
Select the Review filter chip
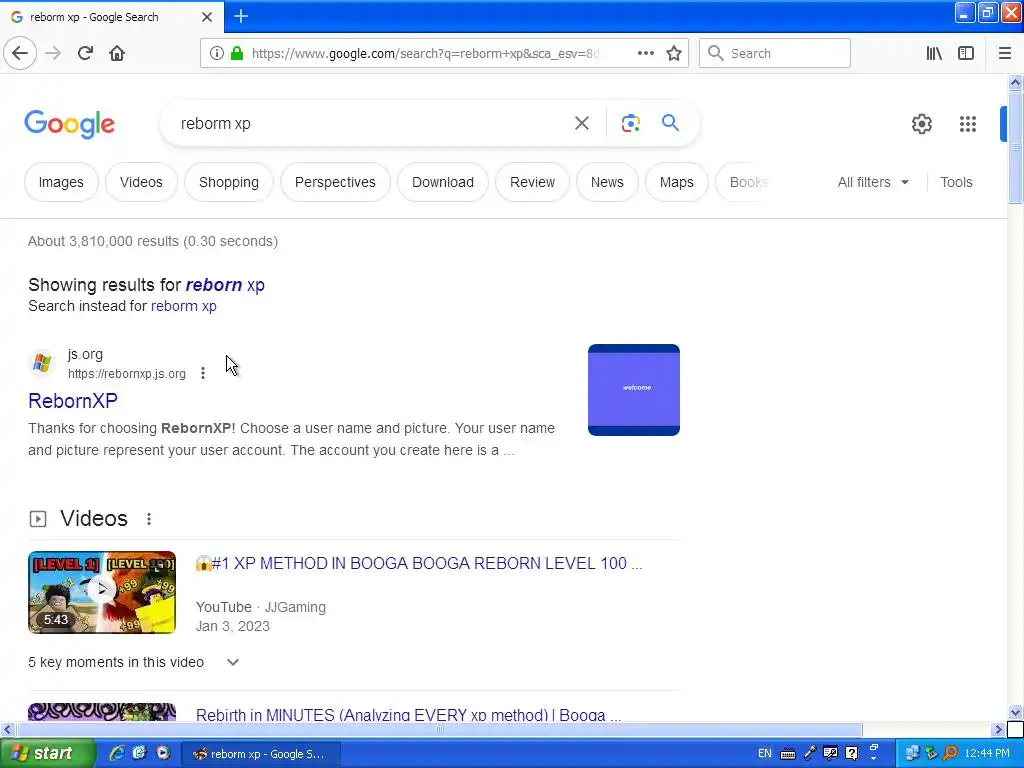[x=532, y=182]
